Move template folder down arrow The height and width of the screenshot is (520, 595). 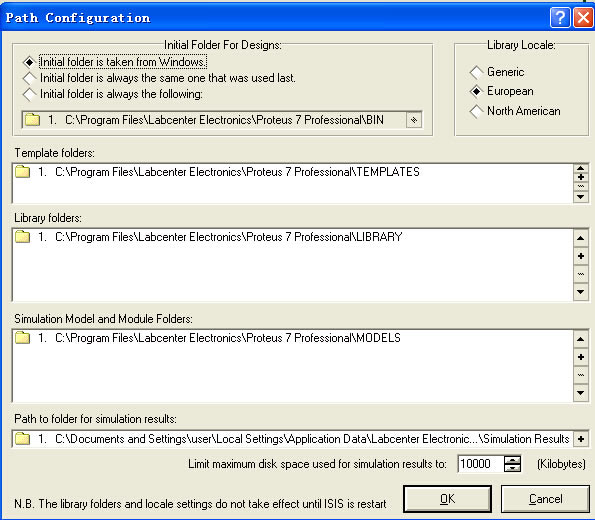[581, 197]
